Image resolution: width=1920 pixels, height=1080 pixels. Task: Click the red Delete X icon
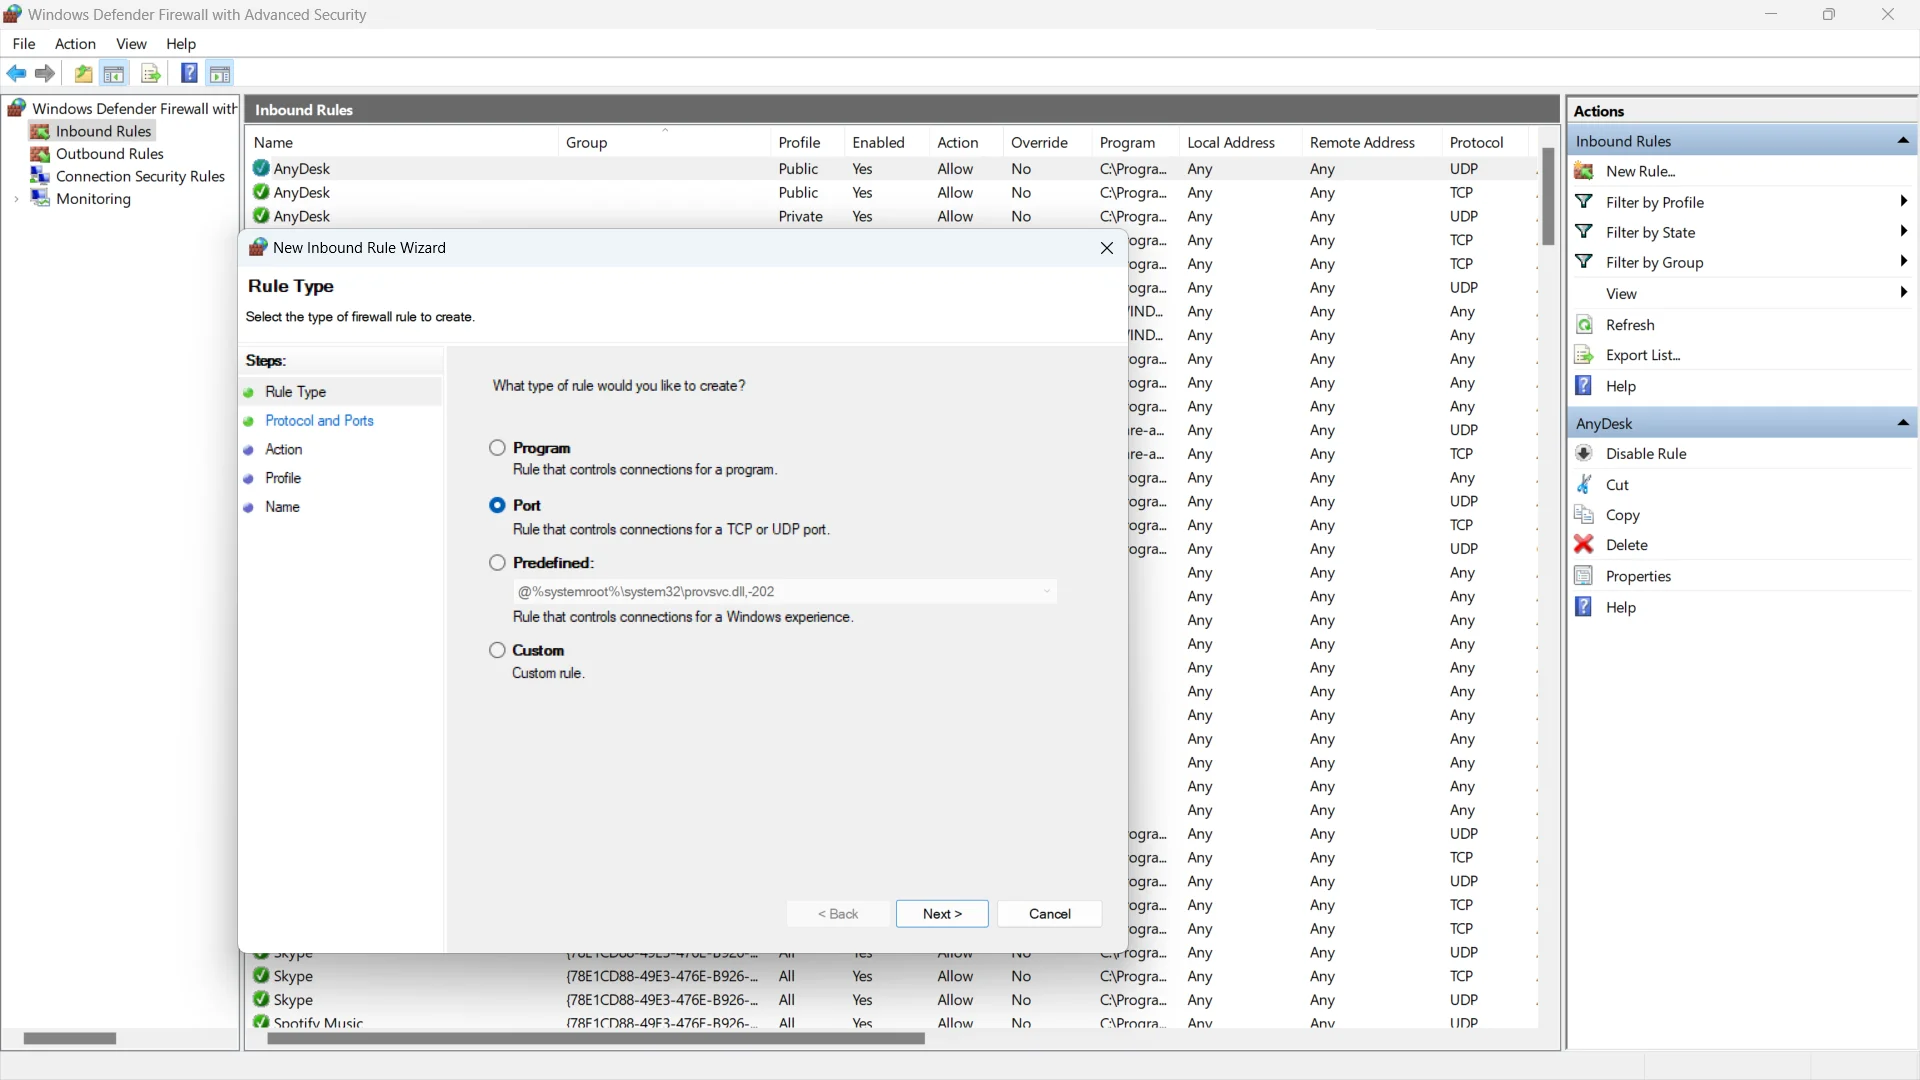click(1584, 544)
